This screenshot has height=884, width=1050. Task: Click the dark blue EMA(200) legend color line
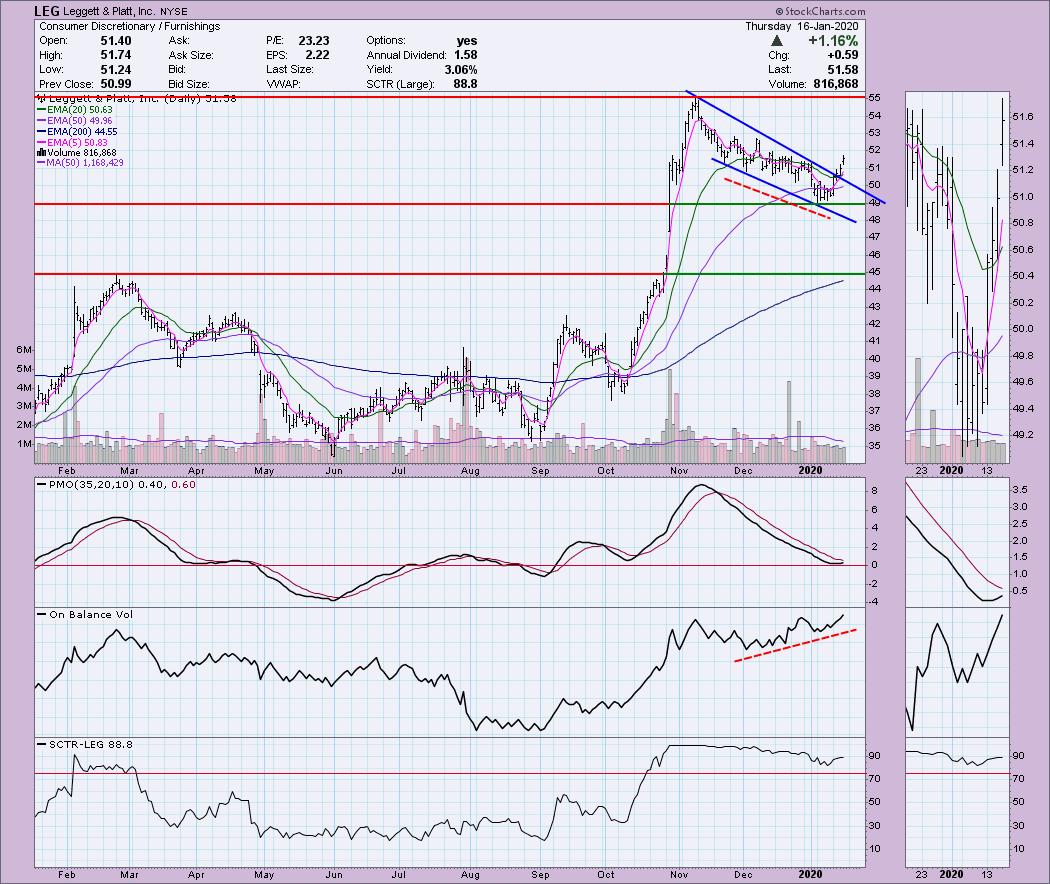(41, 132)
